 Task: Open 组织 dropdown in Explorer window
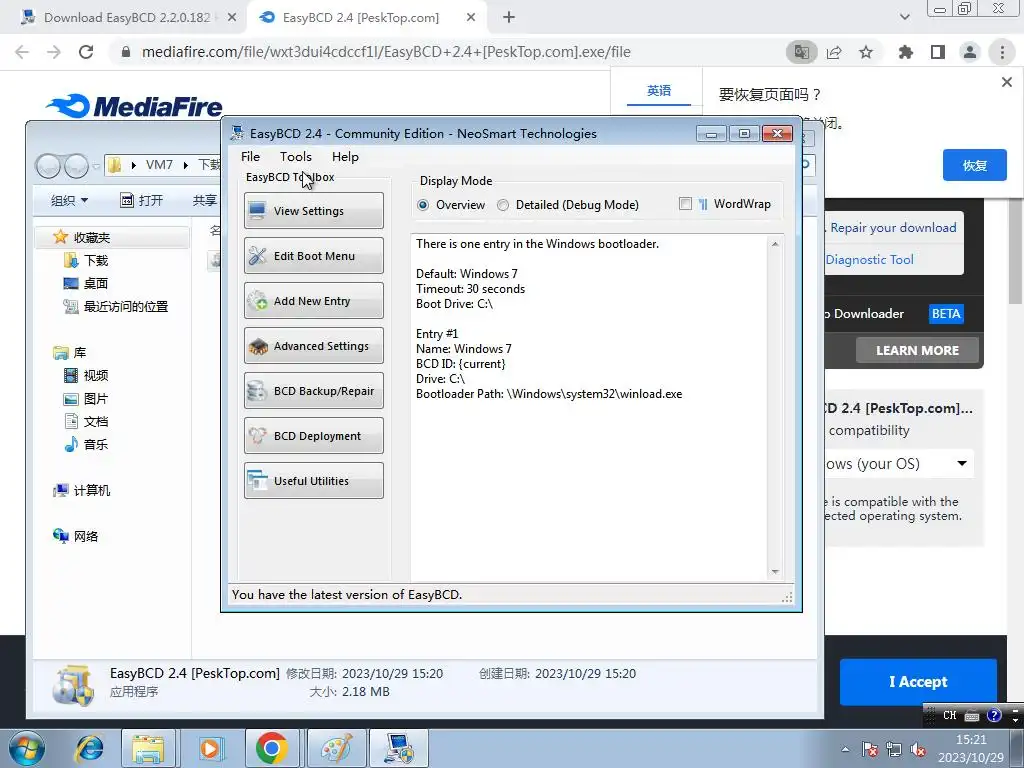click(x=69, y=200)
